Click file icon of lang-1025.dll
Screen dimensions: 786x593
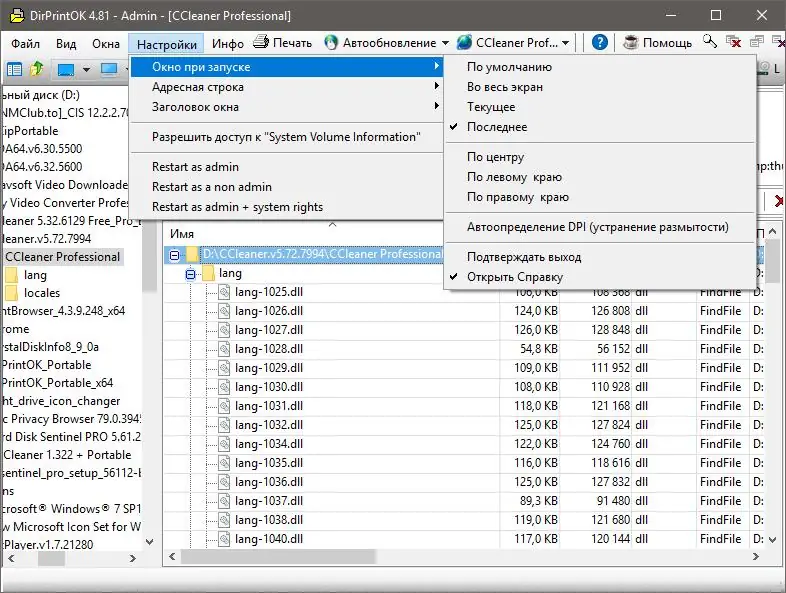(224, 292)
